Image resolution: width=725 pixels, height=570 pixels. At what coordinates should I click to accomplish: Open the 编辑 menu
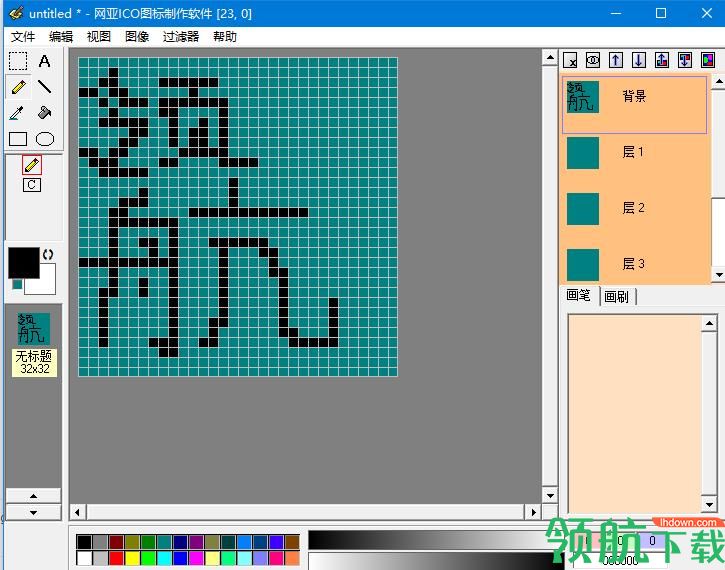[61, 37]
